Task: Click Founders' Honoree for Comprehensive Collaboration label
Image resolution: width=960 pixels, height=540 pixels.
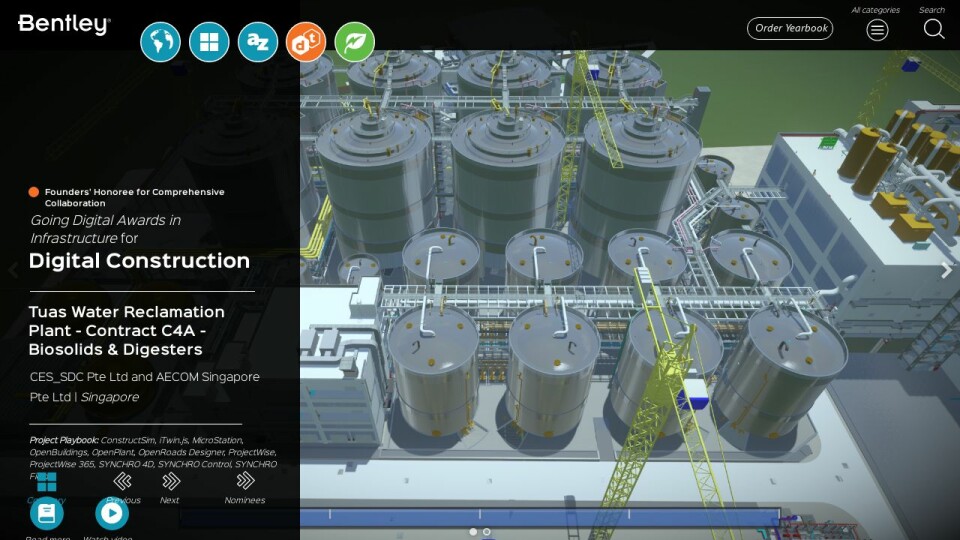Action: (134, 197)
